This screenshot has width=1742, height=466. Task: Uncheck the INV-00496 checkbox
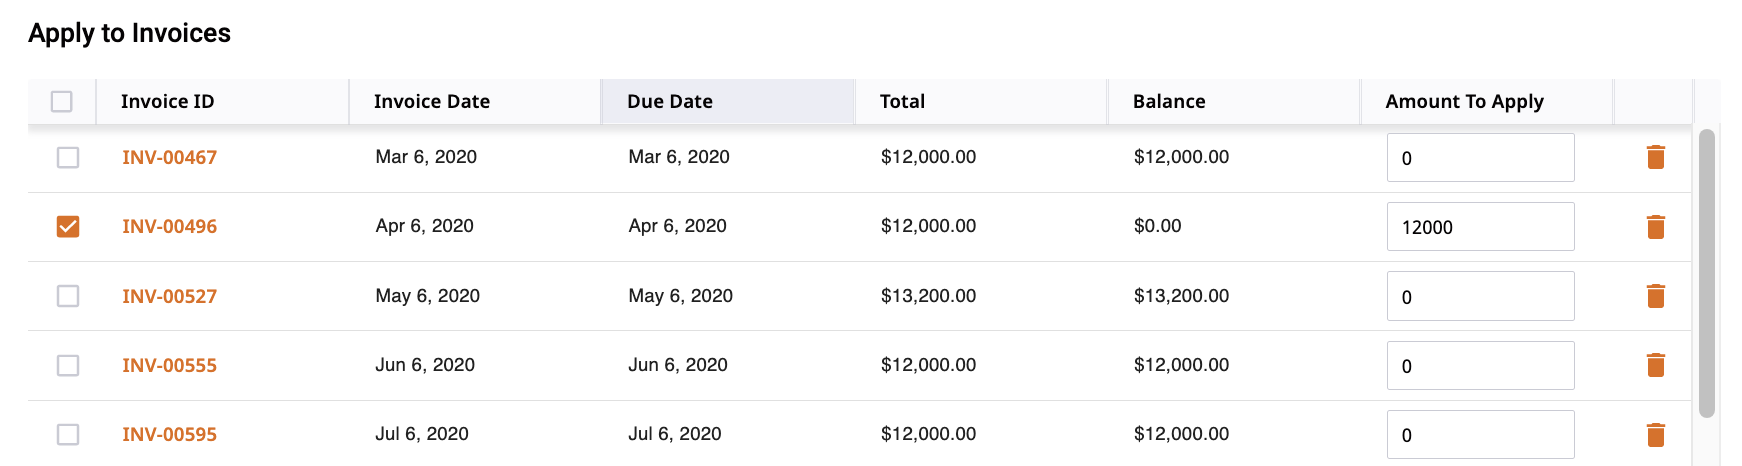(x=68, y=226)
